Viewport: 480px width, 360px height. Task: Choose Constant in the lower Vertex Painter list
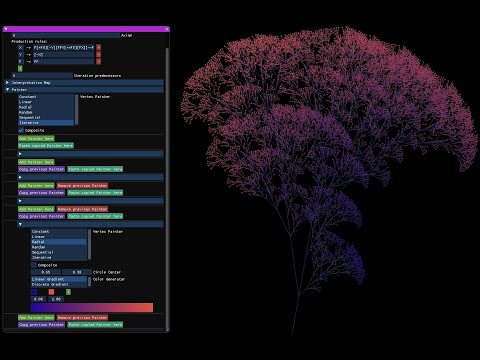59,231
